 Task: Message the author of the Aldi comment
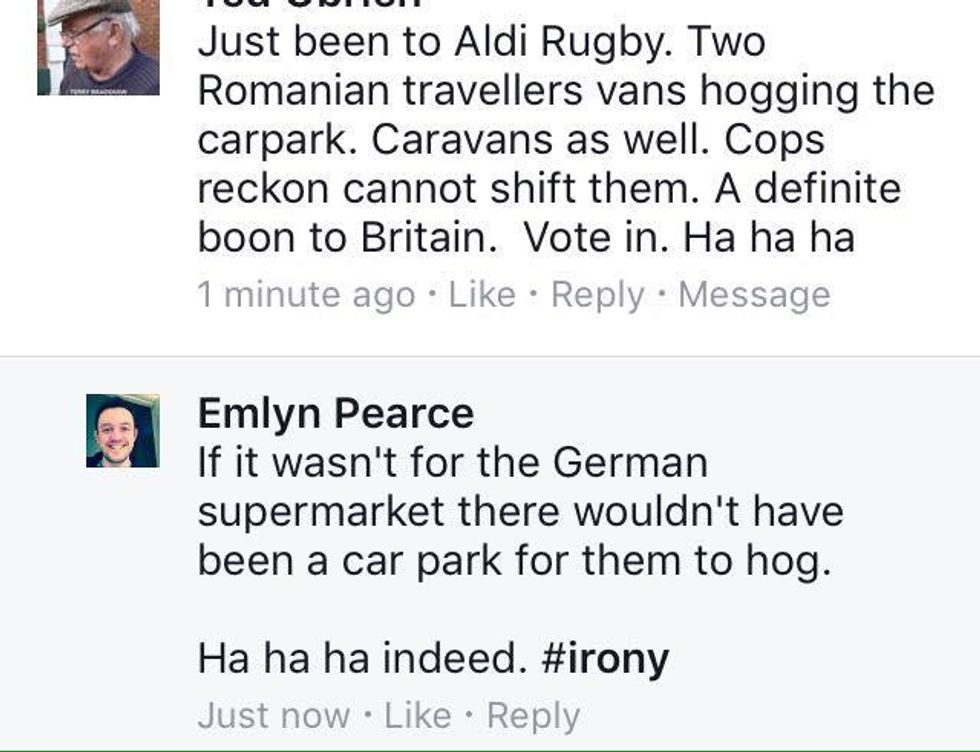[753, 295]
